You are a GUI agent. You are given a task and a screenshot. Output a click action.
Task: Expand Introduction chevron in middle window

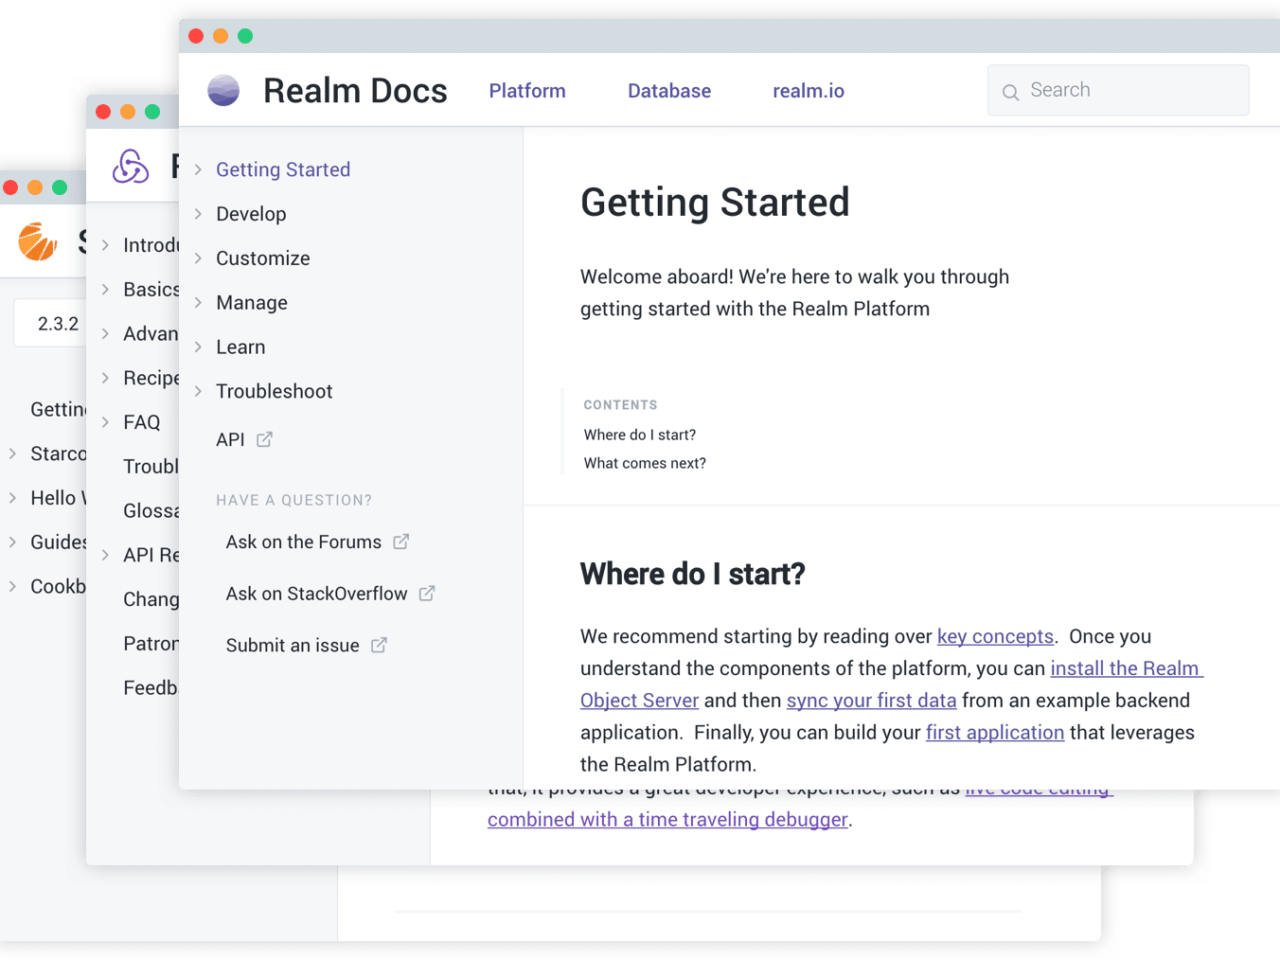[x=105, y=245]
